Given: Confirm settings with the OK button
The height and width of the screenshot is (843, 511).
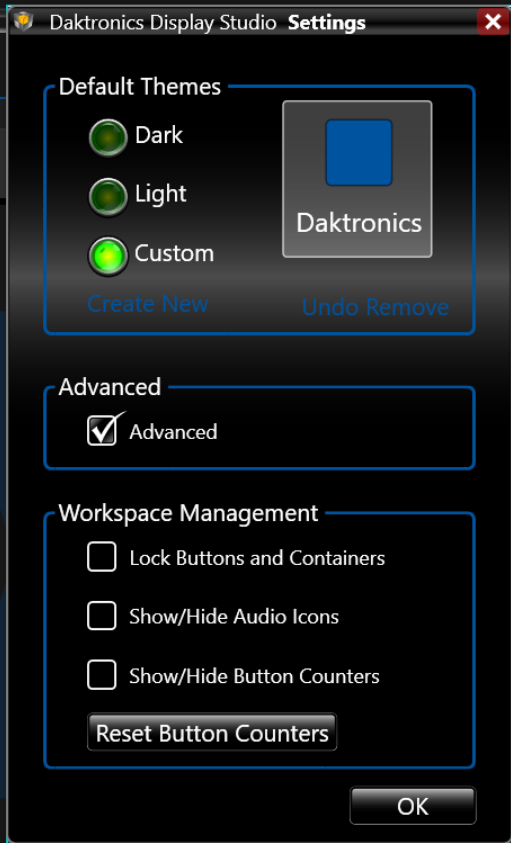Looking at the screenshot, I should tap(413, 806).
